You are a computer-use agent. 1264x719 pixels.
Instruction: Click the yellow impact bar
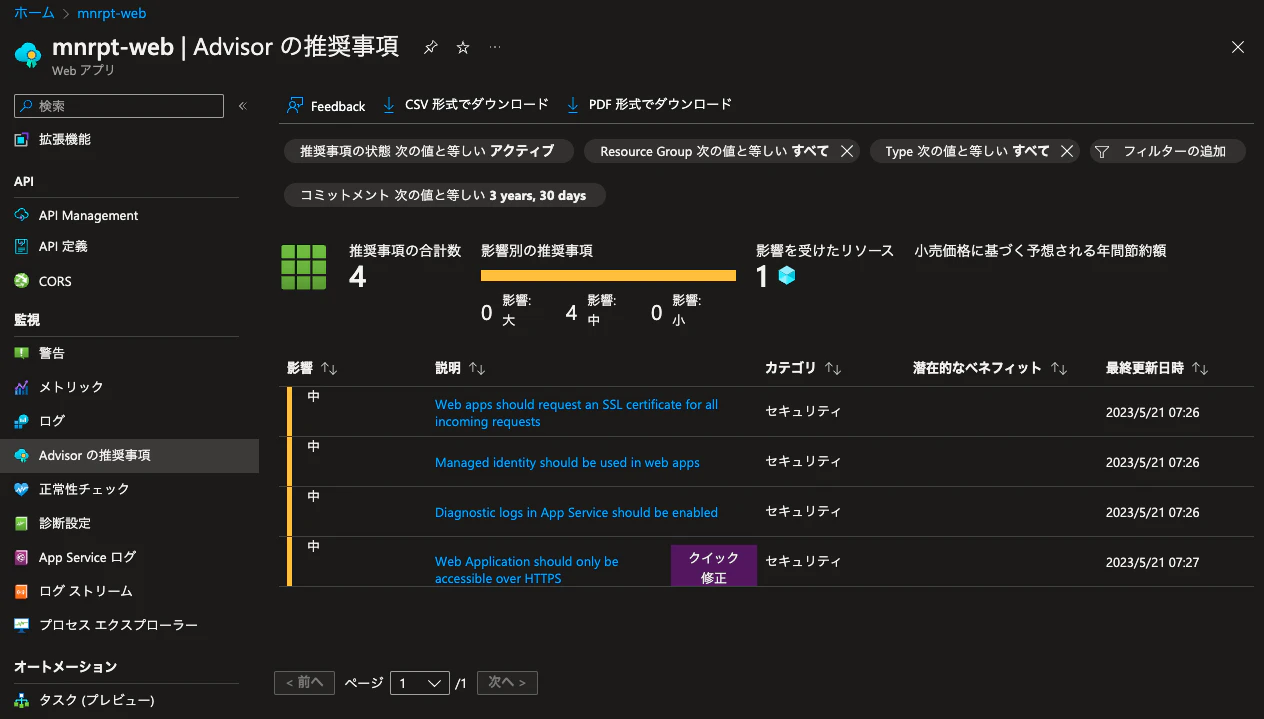[608, 276]
